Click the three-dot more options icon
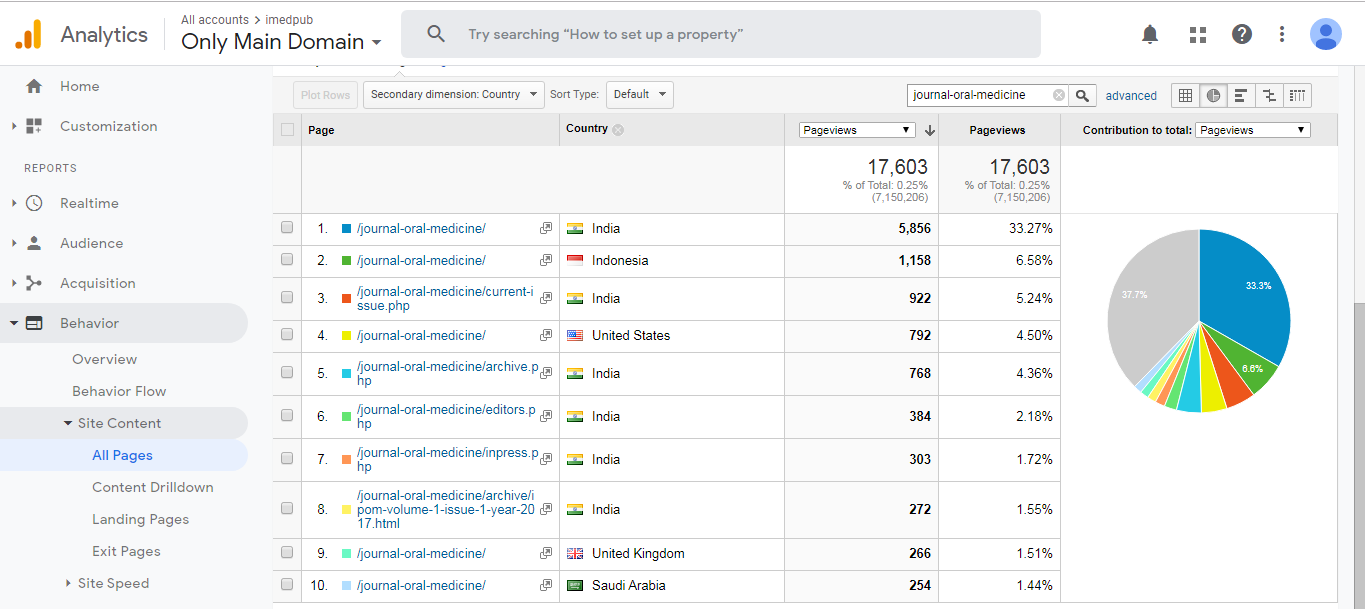This screenshot has height=609, width=1365. 1282,35
